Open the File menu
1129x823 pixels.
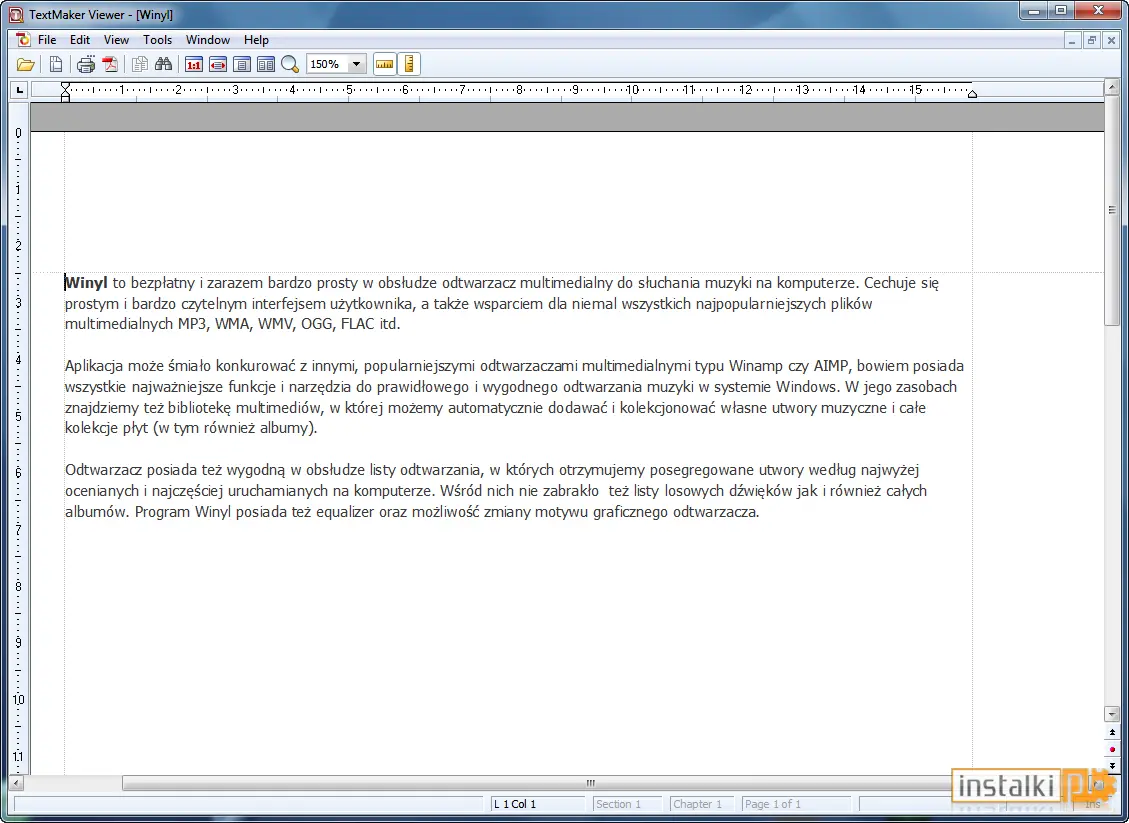(47, 40)
